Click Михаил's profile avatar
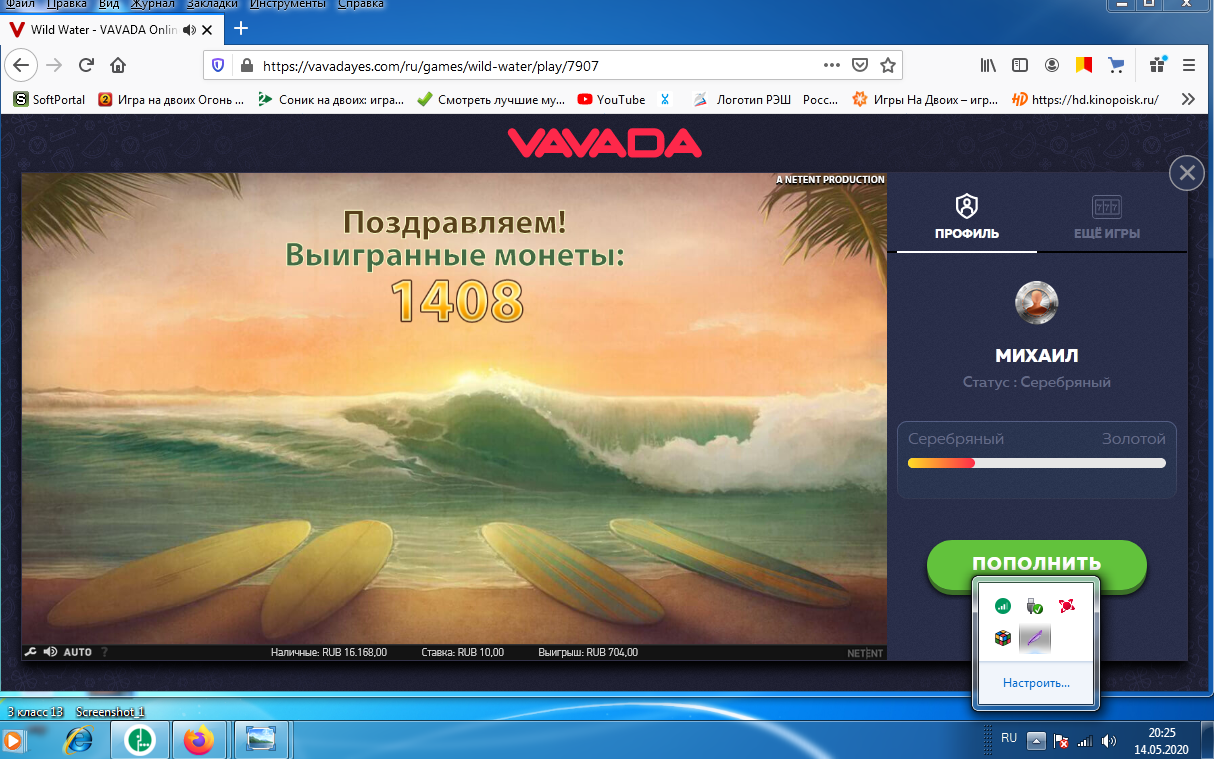Screen dimensions: 1214x759 [x=1036, y=301]
